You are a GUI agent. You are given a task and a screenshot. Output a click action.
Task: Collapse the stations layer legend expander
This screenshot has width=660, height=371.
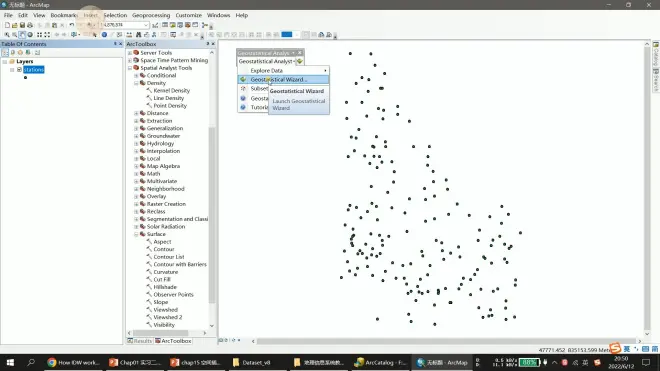point(12,69)
